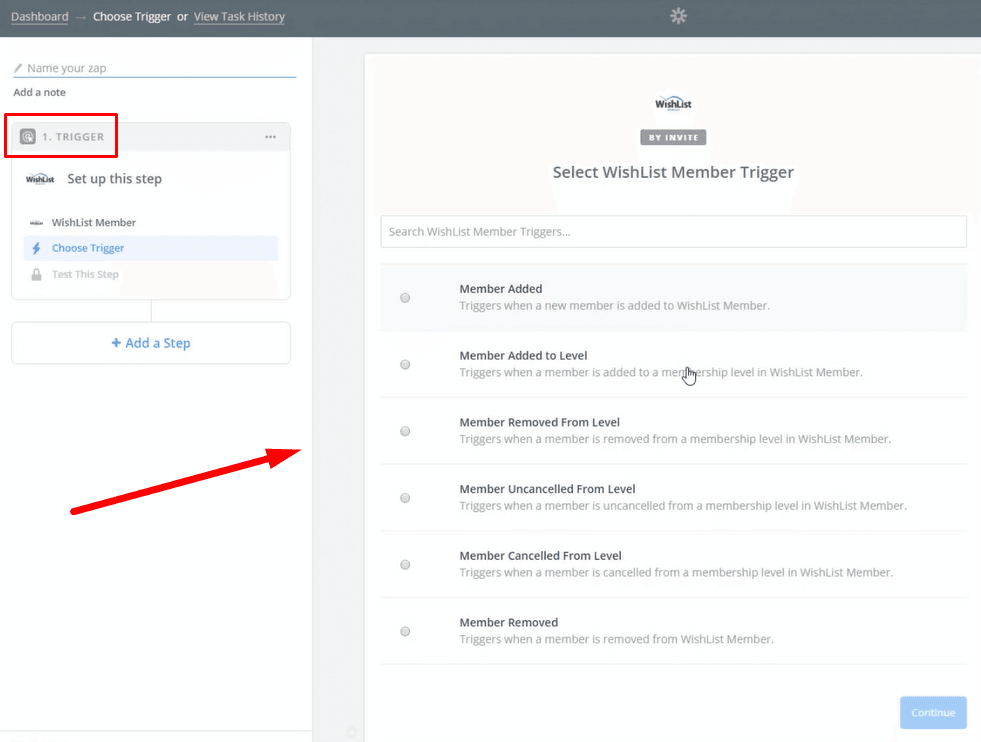Image resolution: width=981 pixels, height=742 pixels.
Task: Select the Member Removed radio button
Action: (x=405, y=631)
